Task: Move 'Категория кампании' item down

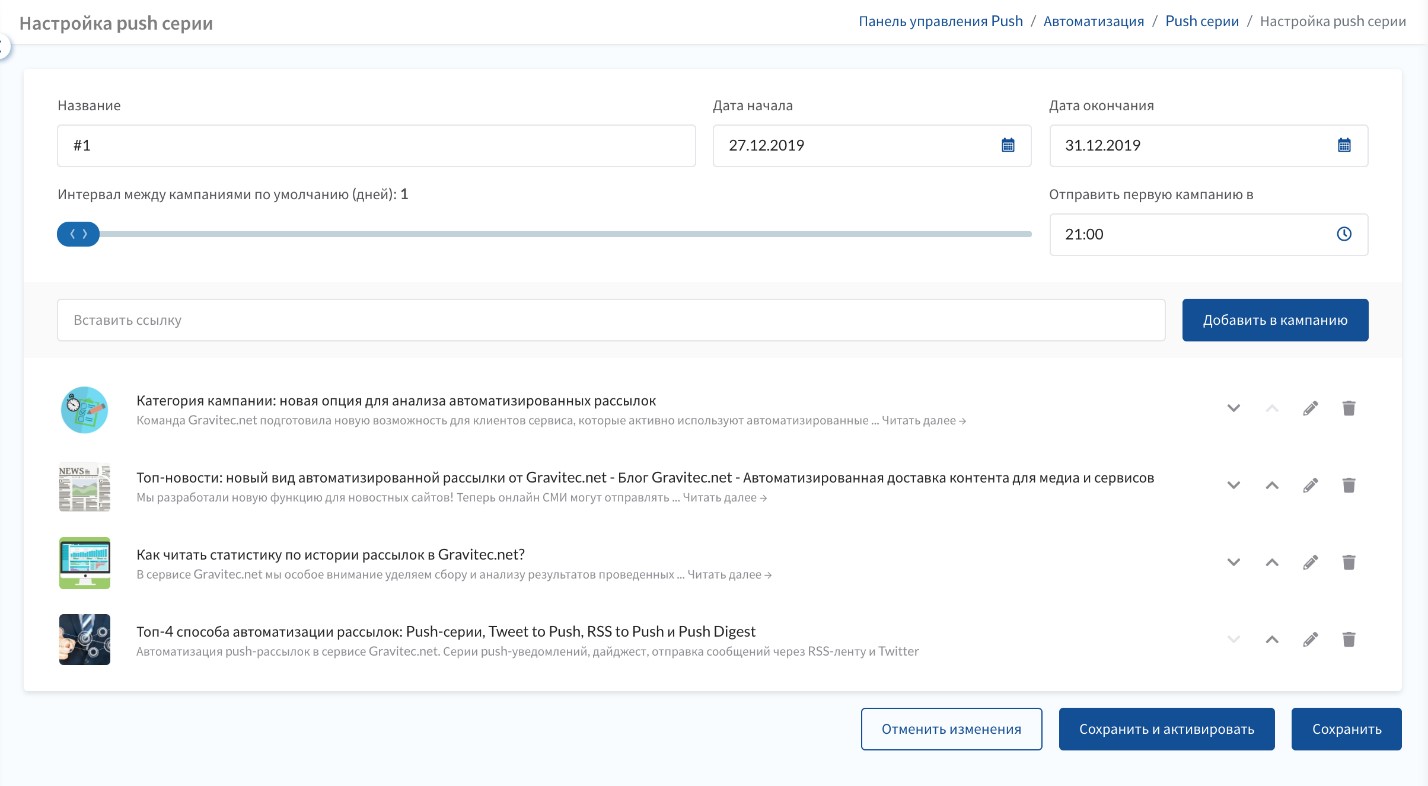Action: [x=1234, y=408]
